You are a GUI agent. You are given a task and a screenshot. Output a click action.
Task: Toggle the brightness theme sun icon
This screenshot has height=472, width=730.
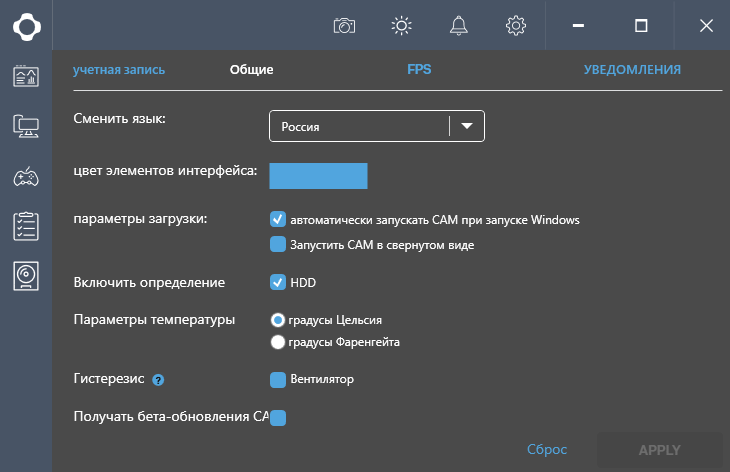point(402,26)
